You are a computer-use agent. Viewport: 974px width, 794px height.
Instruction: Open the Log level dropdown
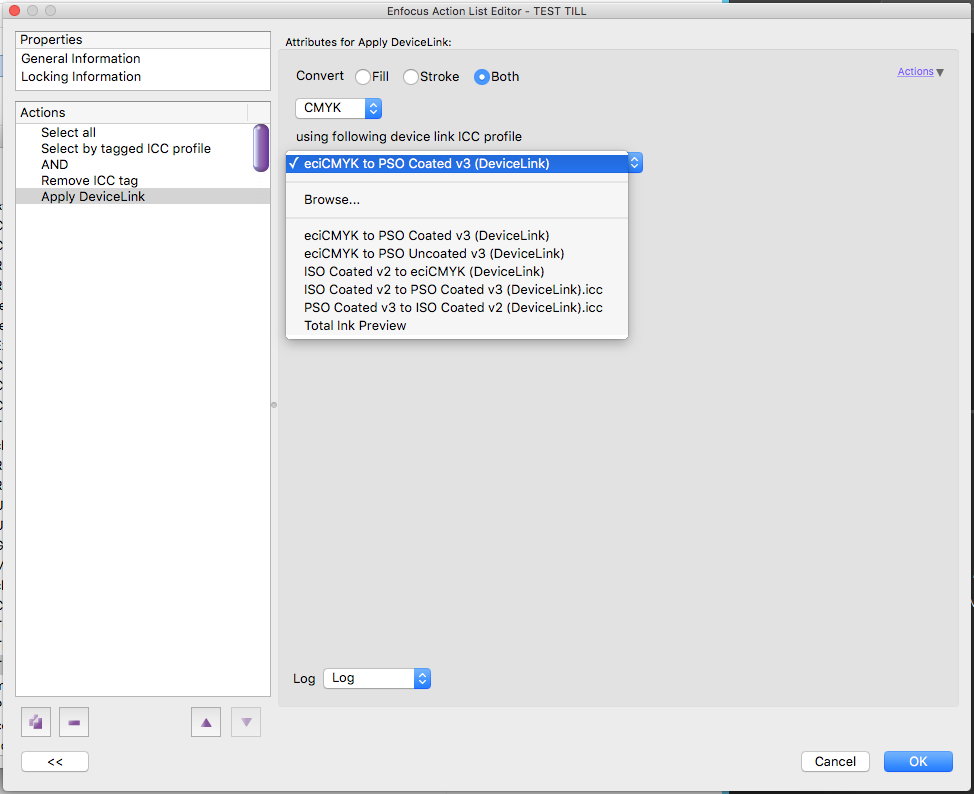(x=377, y=678)
